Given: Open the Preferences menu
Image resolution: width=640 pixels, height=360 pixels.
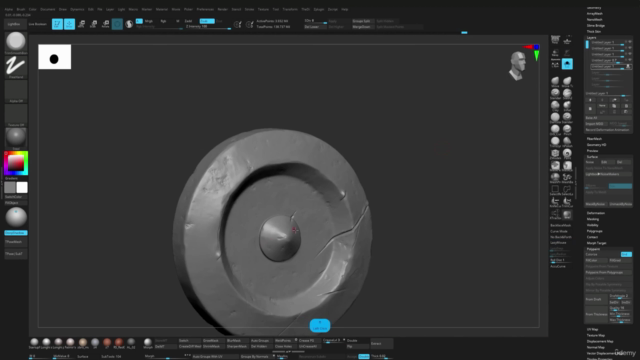Looking at the screenshot, I should (205, 9).
